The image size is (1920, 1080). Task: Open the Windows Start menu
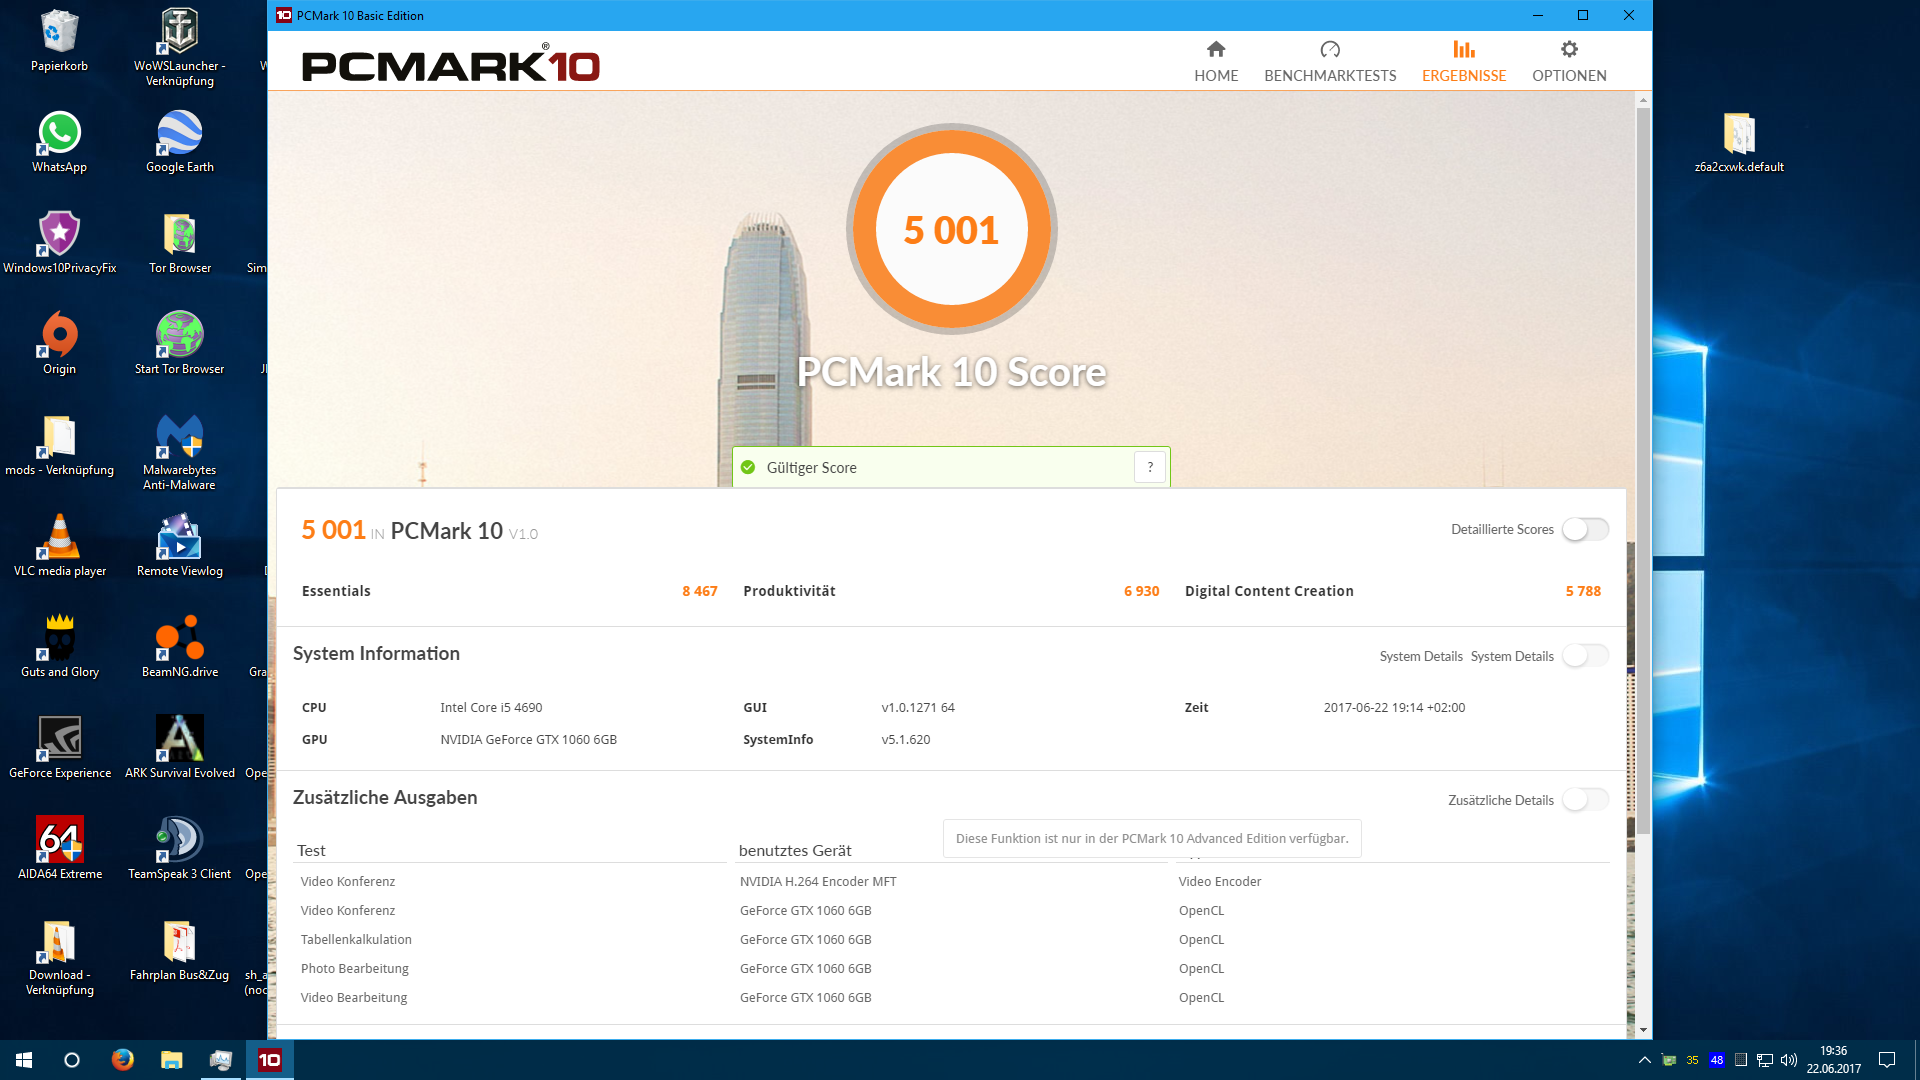24,1060
